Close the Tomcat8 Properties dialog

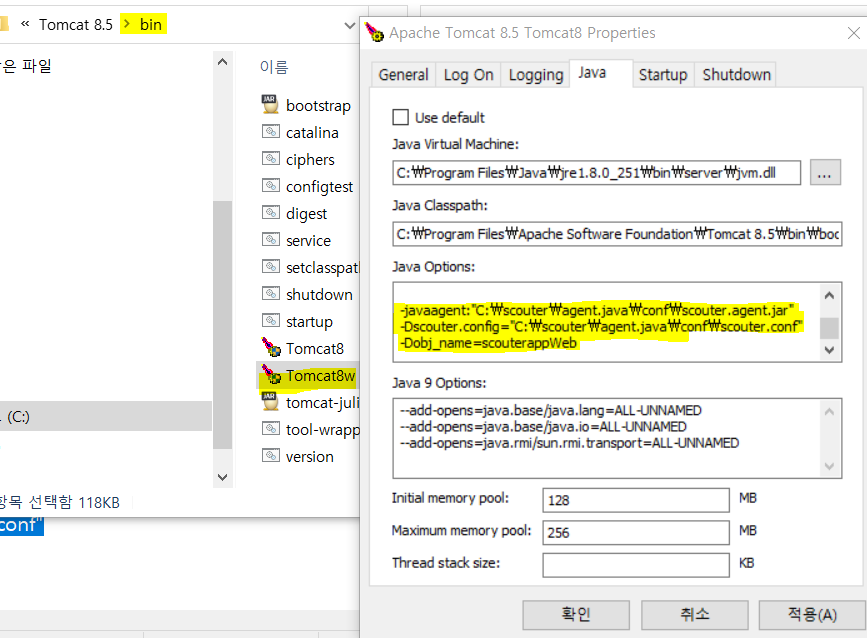pos(854,33)
